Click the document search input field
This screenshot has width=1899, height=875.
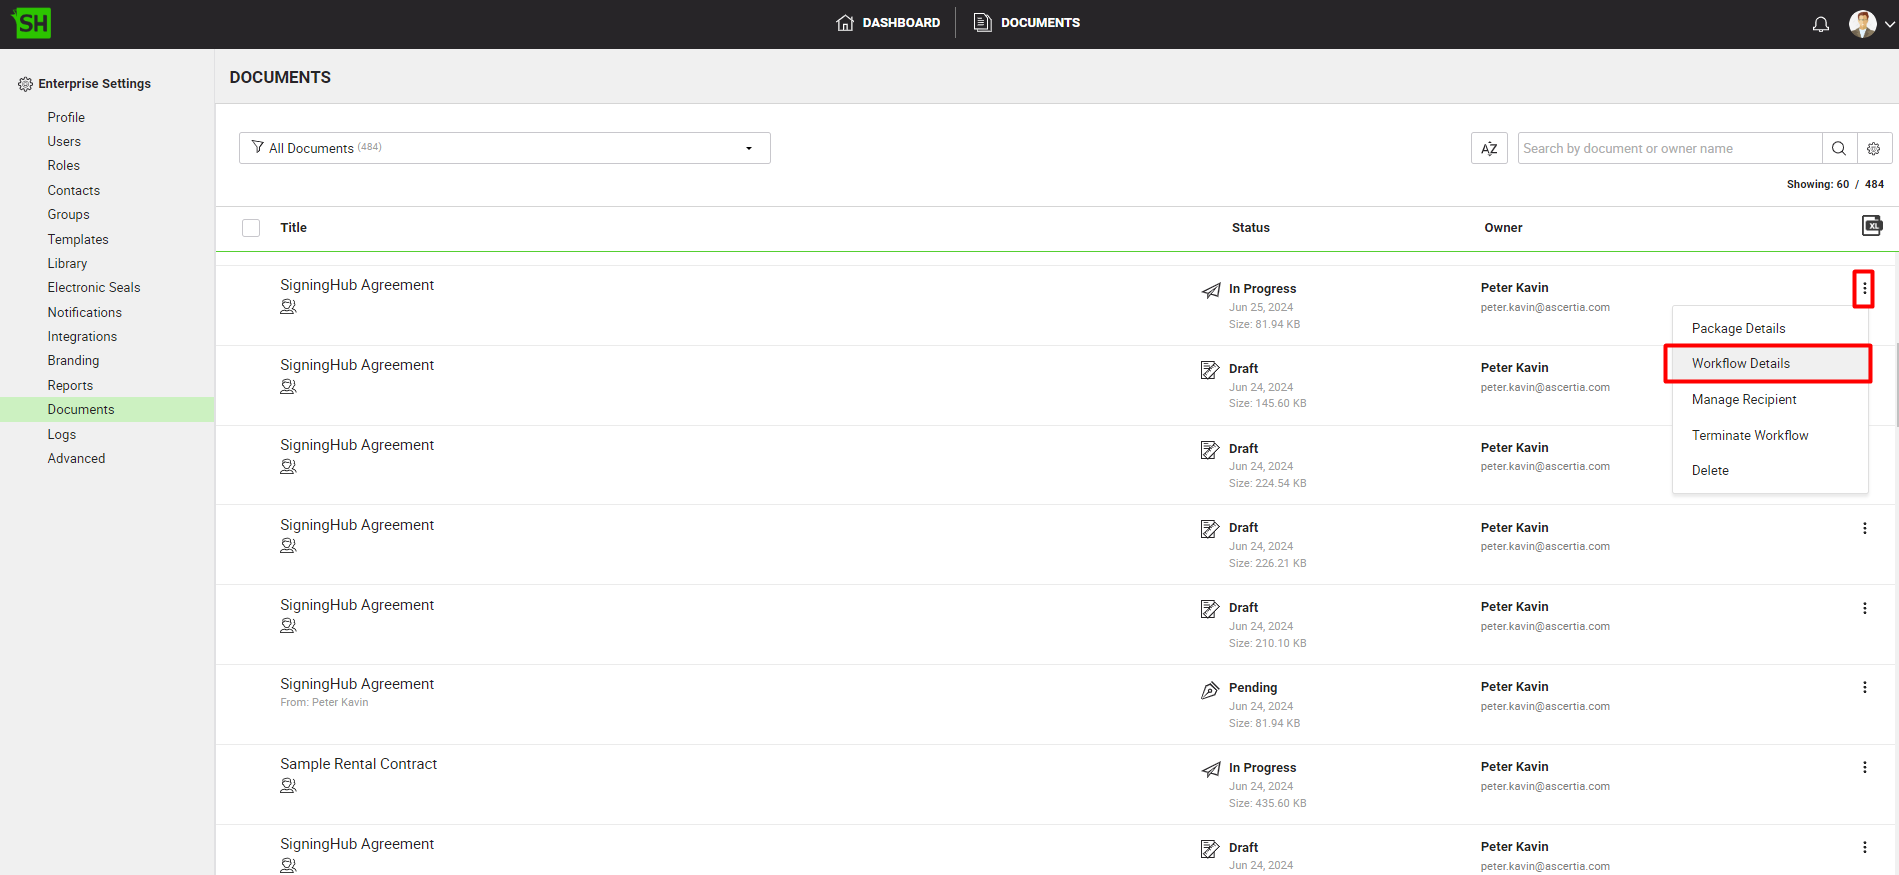click(x=1668, y=148)
